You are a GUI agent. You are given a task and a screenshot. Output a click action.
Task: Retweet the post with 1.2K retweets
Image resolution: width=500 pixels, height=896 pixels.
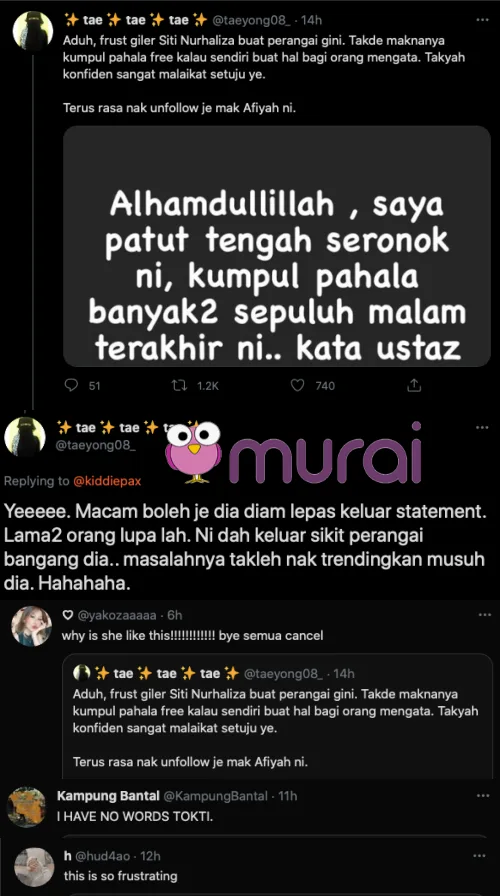coord(179,386)
